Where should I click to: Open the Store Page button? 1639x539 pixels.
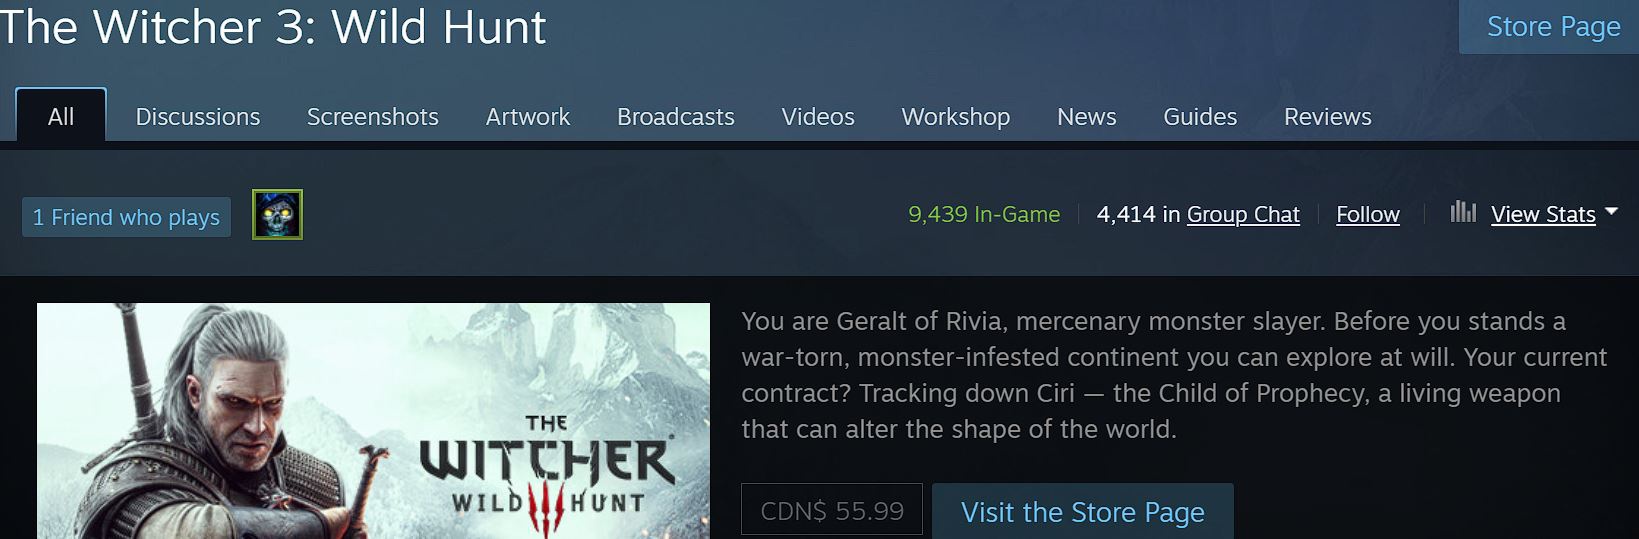pyautogui.click(x=1553, y=27)
